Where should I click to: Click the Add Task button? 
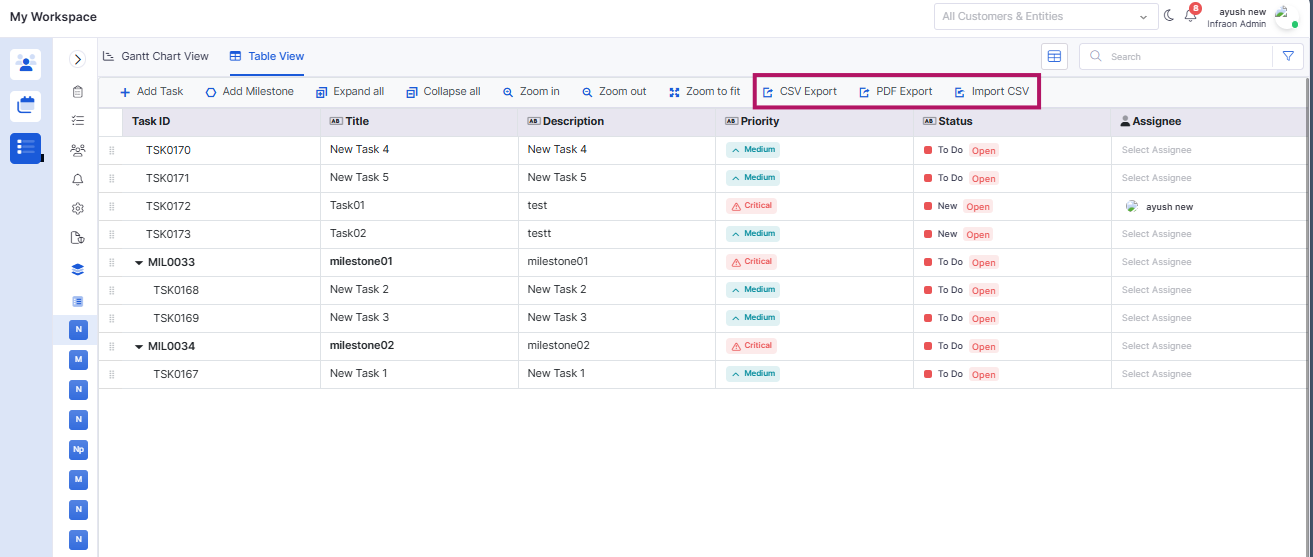point(151,92)
